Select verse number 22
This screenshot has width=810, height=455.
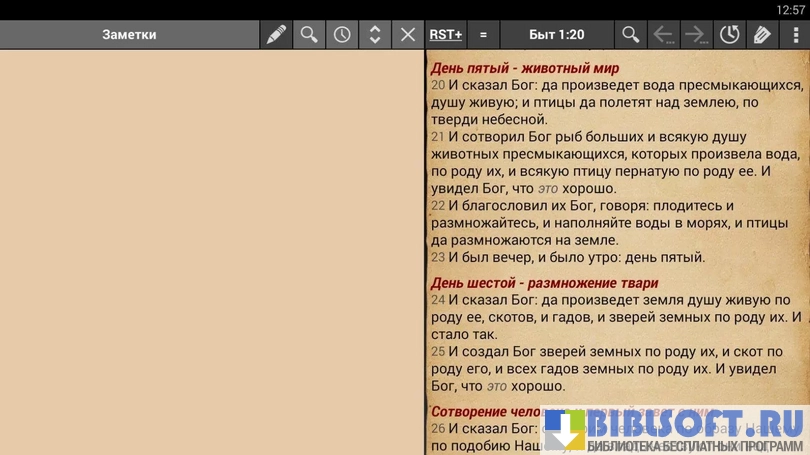[438, 206]
